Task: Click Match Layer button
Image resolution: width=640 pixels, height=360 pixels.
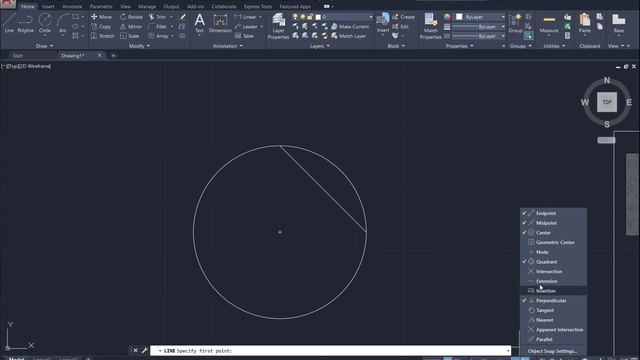Action: [348, 36]
